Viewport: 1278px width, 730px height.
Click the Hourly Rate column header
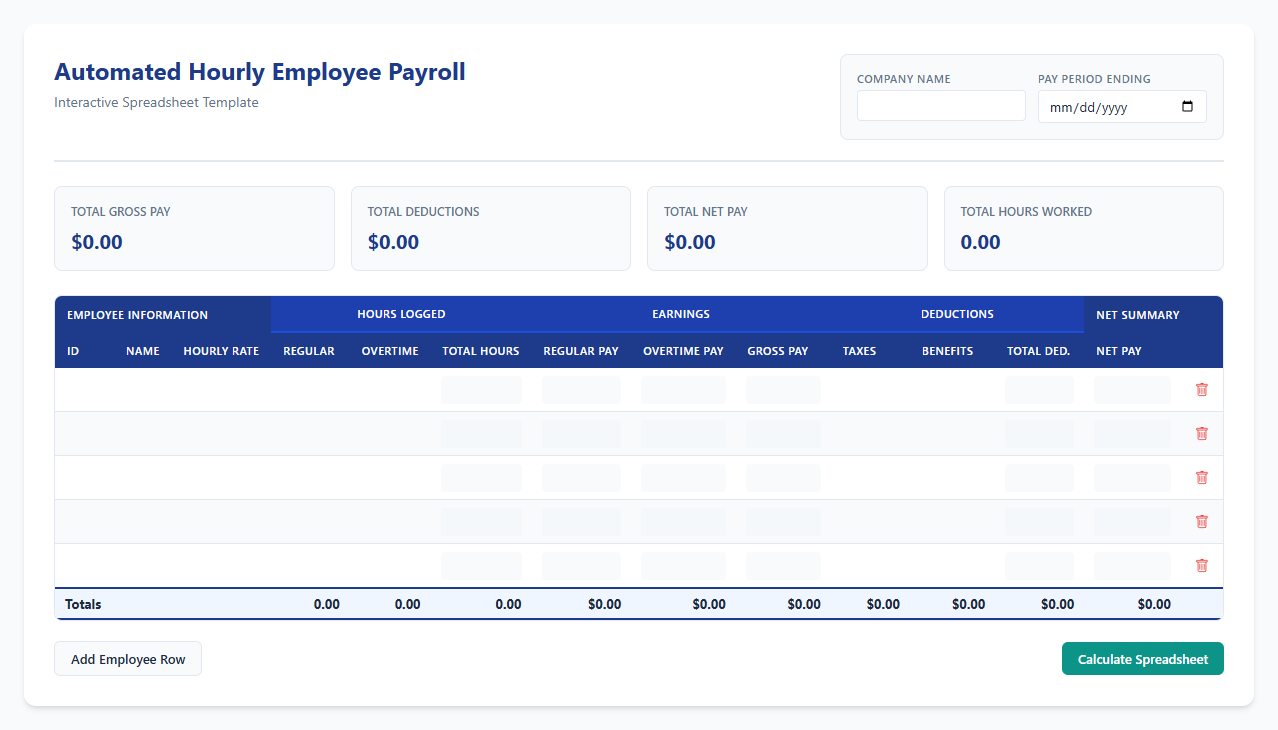pyautogui.click(x=221, y=351)
